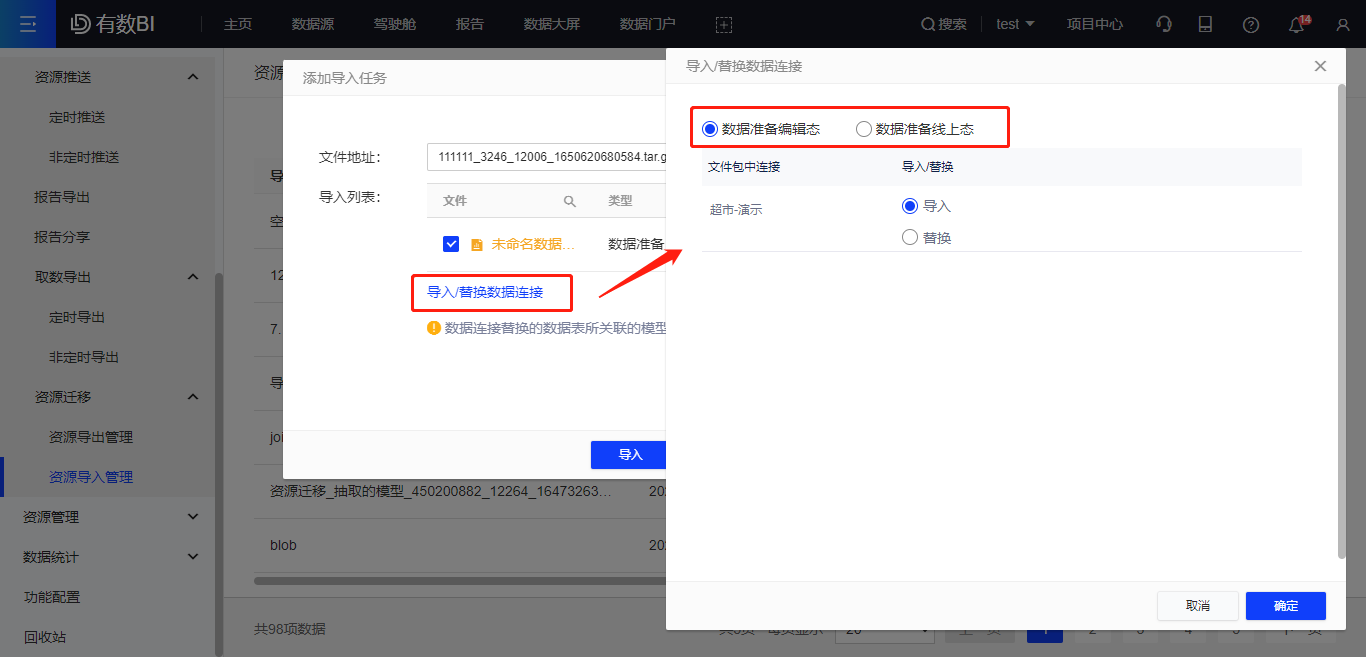Choose 替换 for the 超市-演示 connection
This screenshot has height=657, width=1366.
coord(910,237)
